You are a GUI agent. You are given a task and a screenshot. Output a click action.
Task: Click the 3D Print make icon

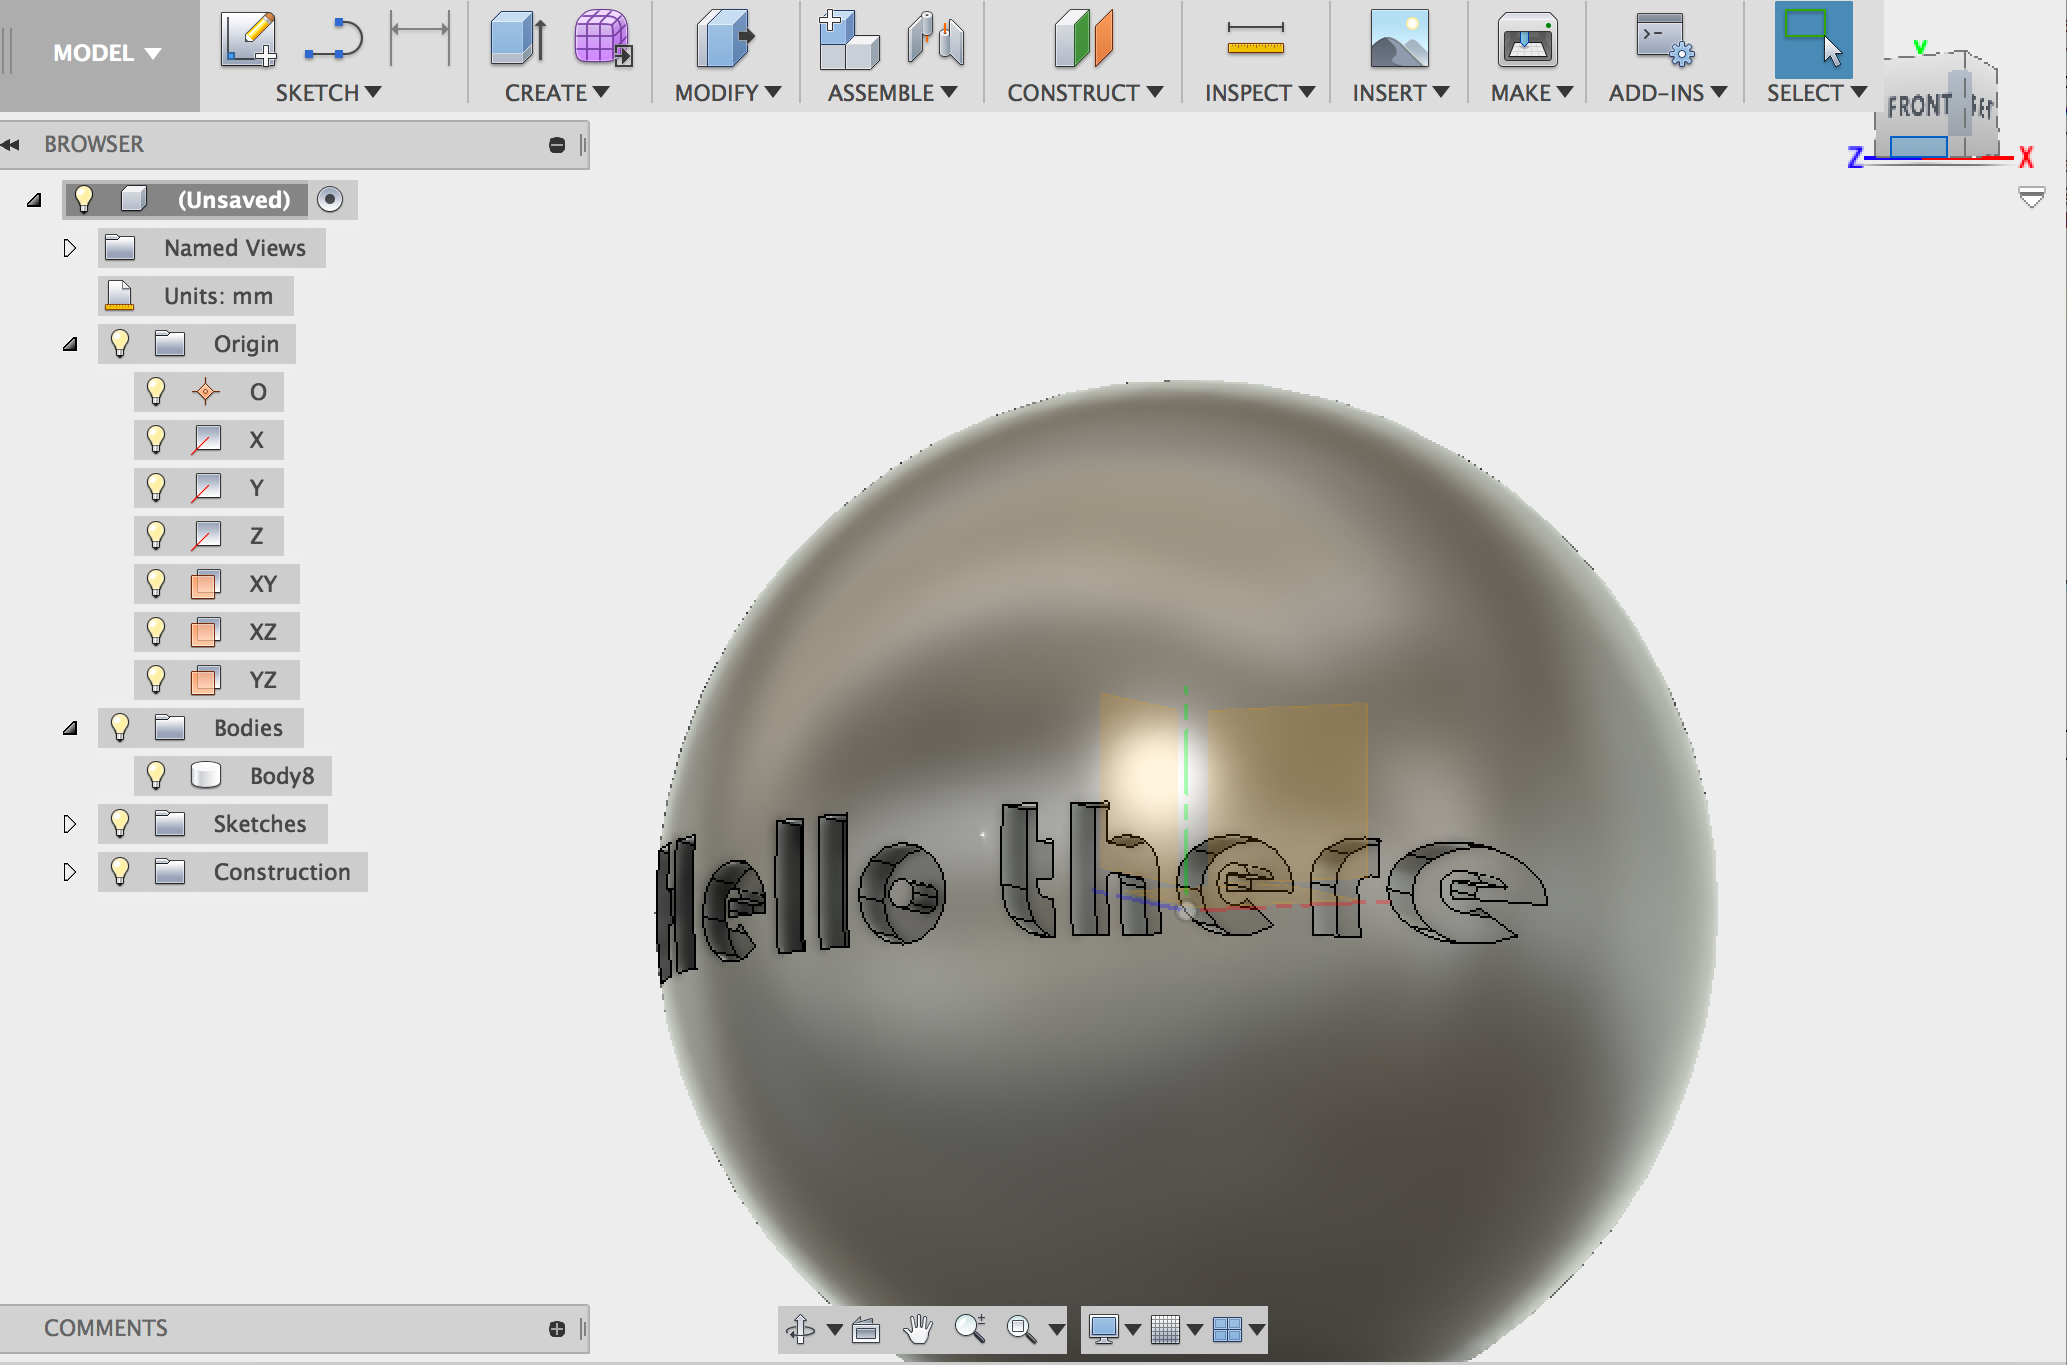(x=1527, y=40)
